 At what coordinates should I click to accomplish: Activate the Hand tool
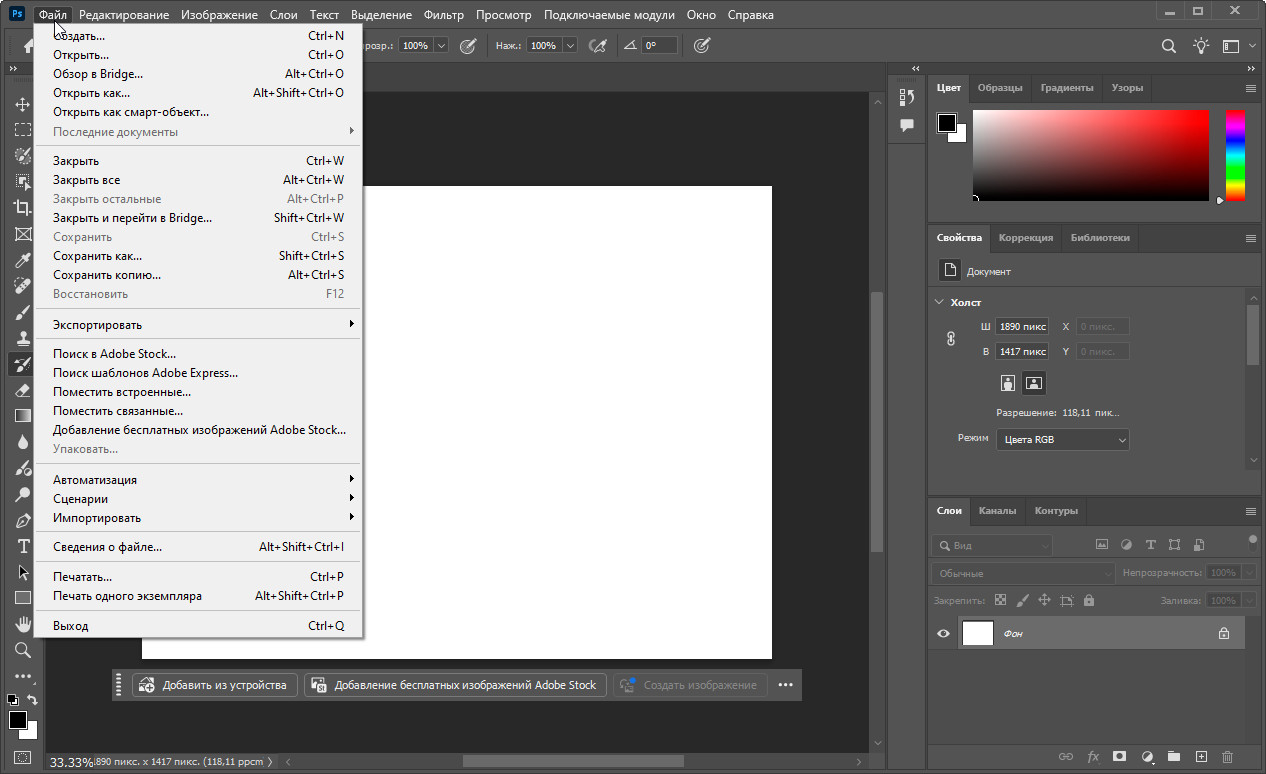click(x=22, y=624)
